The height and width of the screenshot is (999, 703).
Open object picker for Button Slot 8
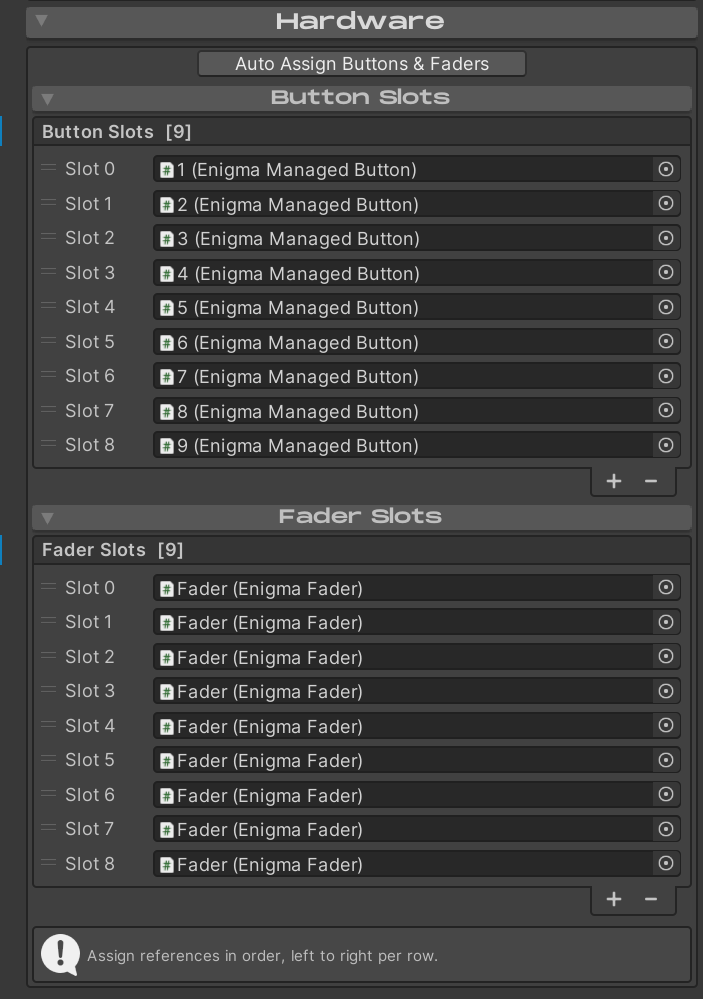click(x=665, y=445)
